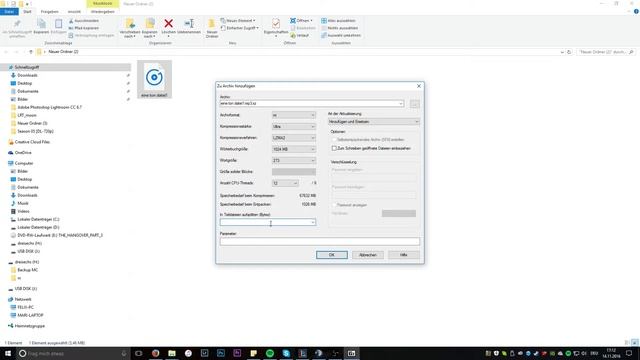Click OK in the archive dialog
640x360 pixels.
pyautogui.click(x=332, y=255)
